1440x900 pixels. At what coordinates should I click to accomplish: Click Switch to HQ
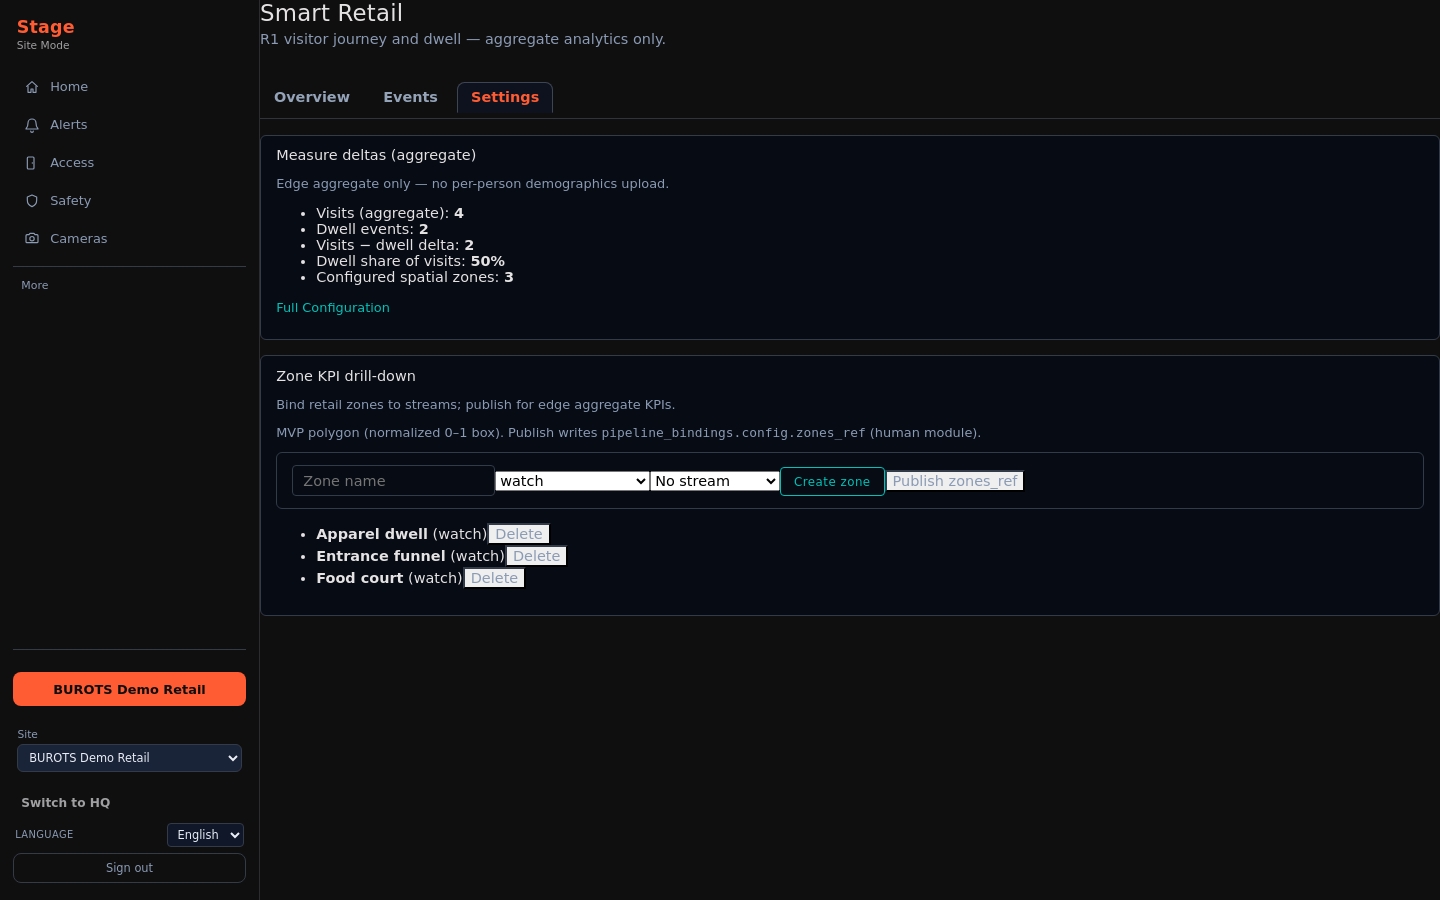pyautogui.click(x=66, y=803)
